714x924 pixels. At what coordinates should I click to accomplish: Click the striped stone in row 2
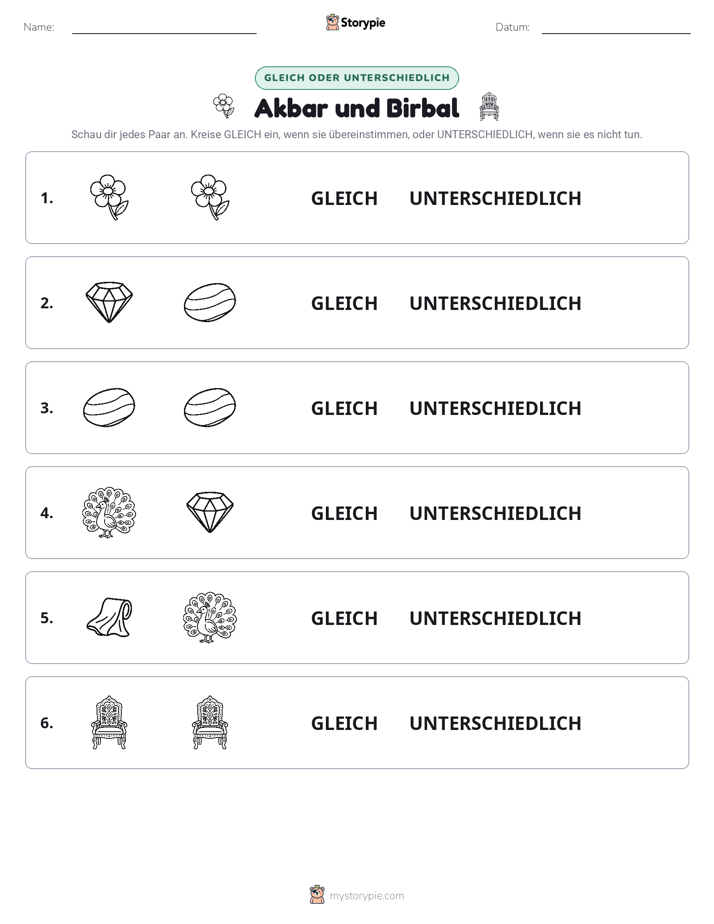pos(210,302)
